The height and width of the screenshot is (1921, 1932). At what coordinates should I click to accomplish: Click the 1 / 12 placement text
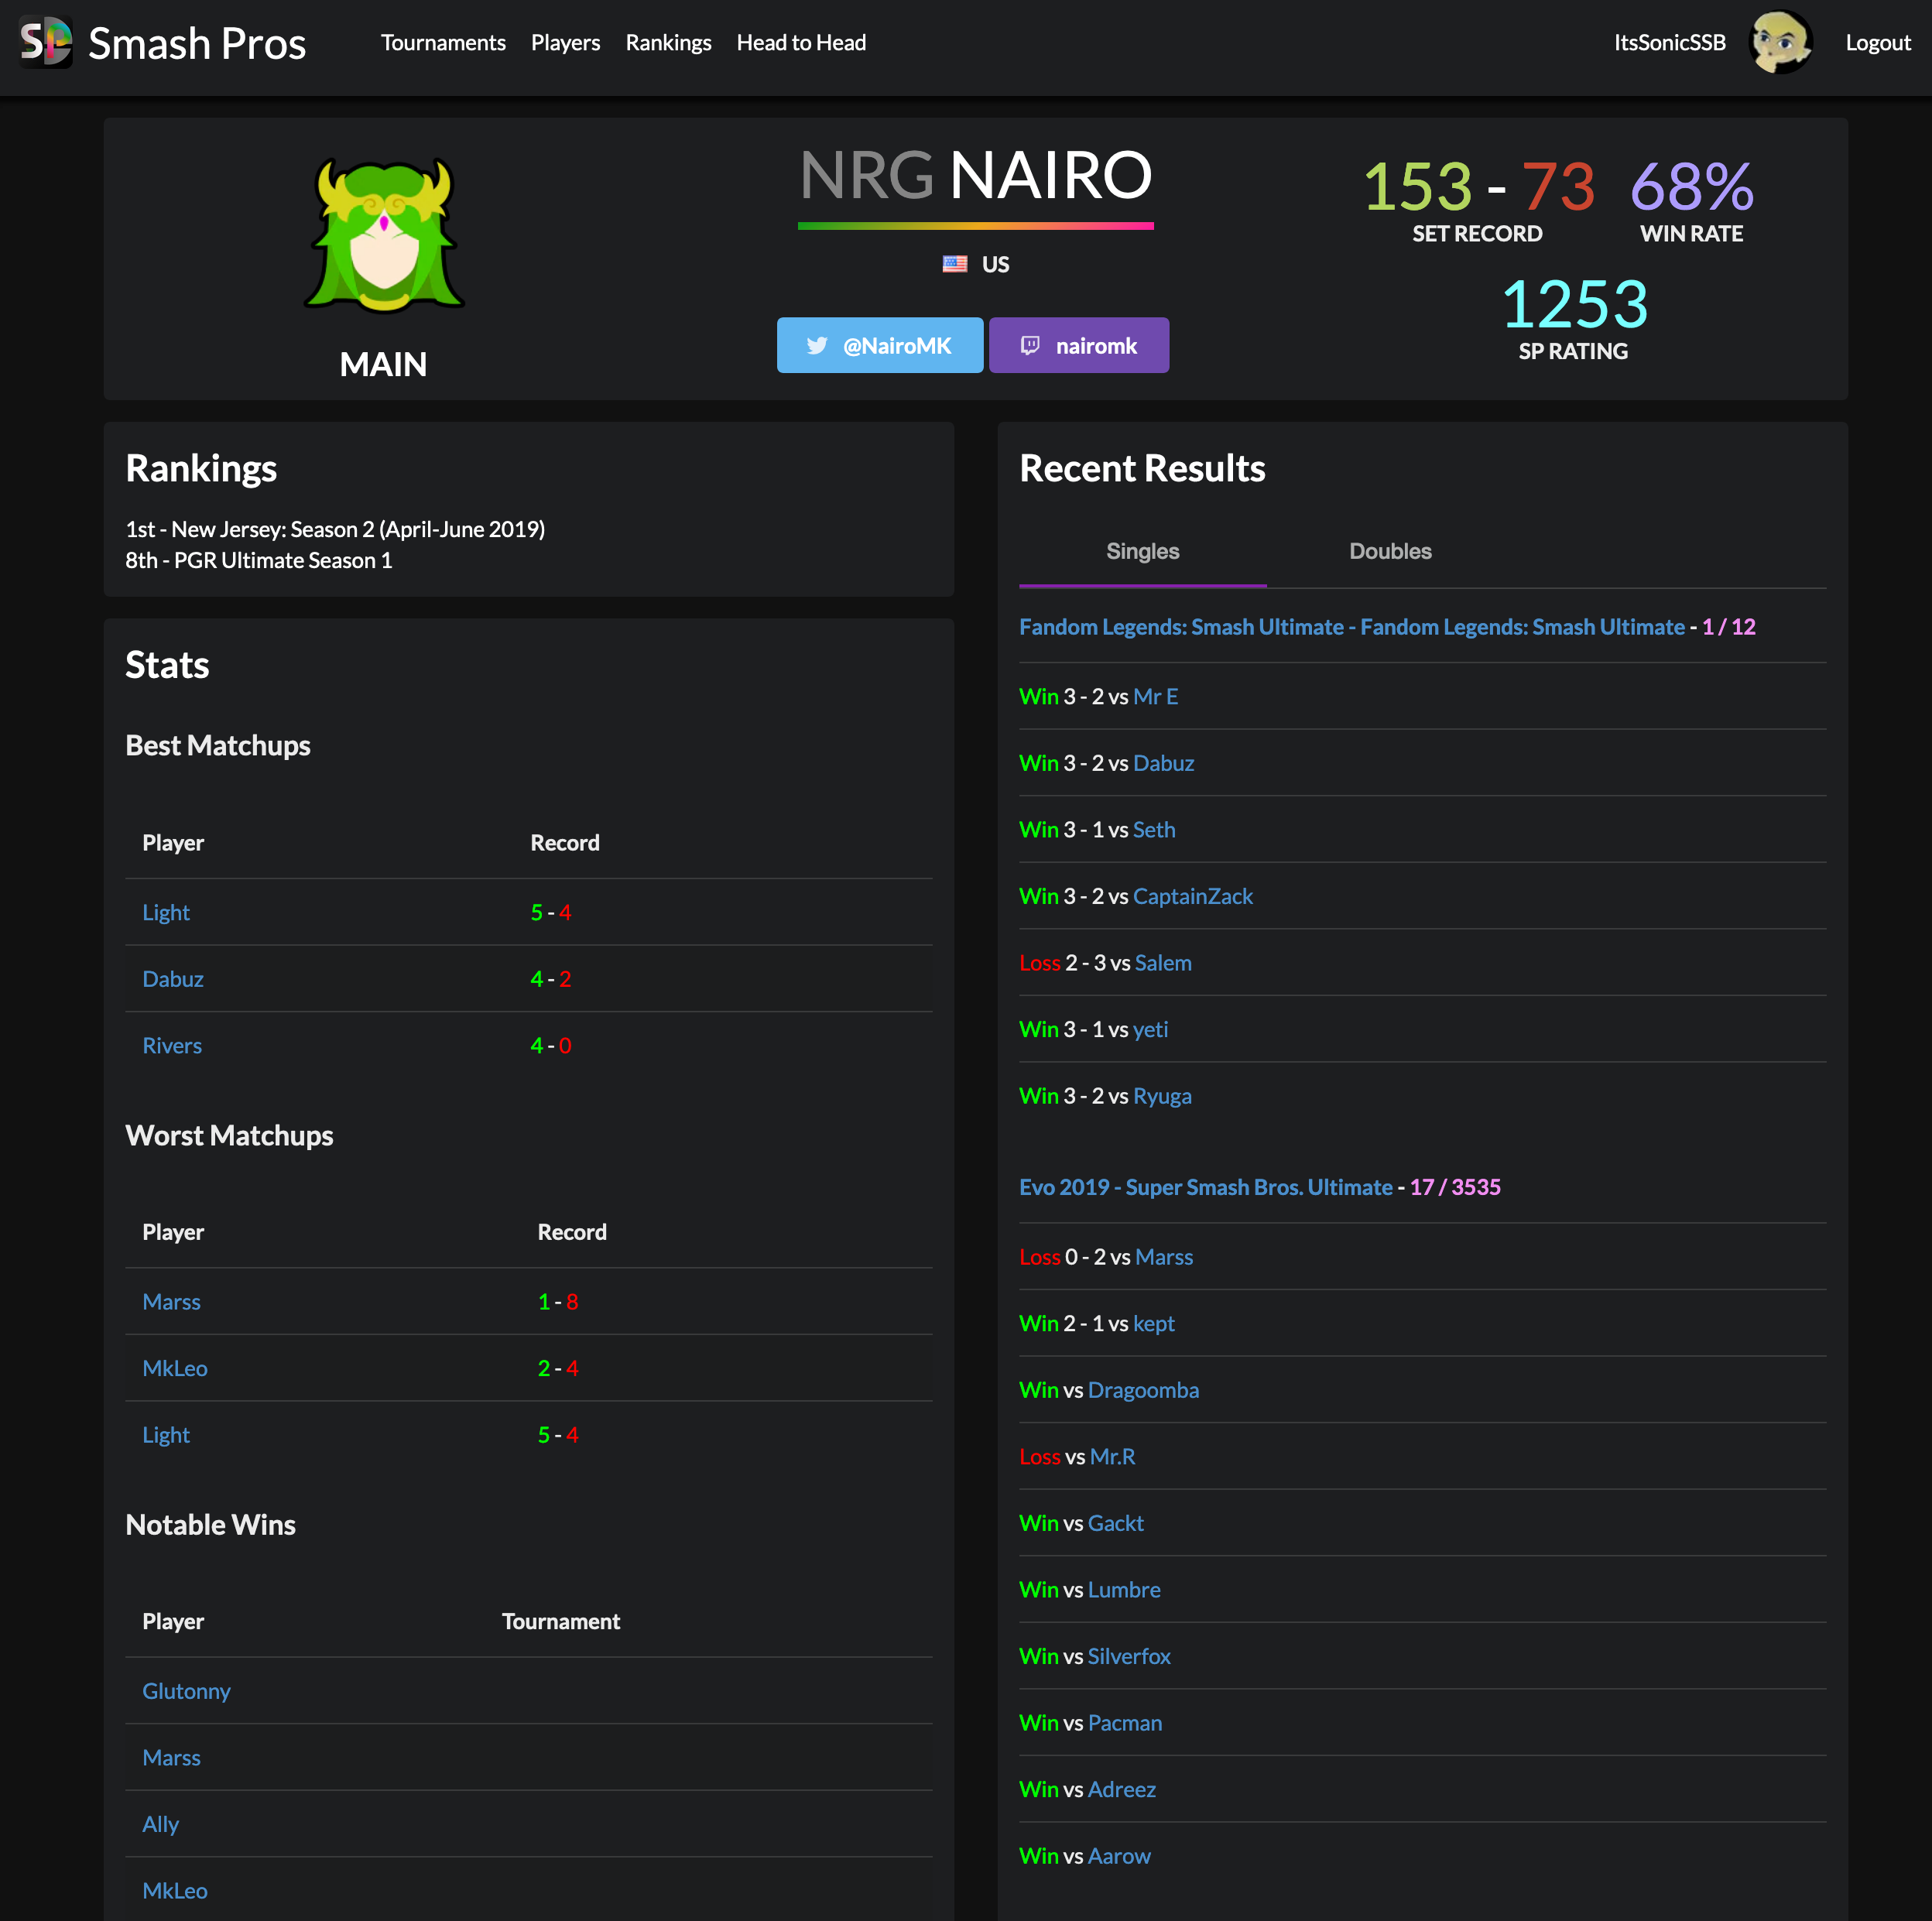pyautogui.click(x=1729, y=627)
